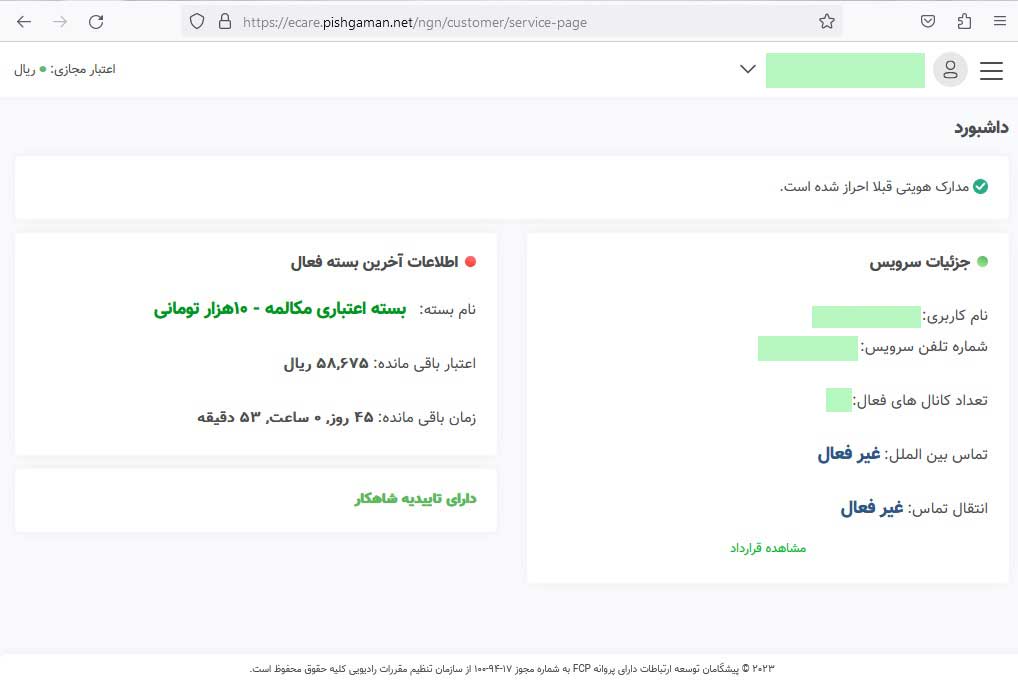Click the padlock site security icon
The width and height of the screenshot is (1018, 681).
pos(224,21)
